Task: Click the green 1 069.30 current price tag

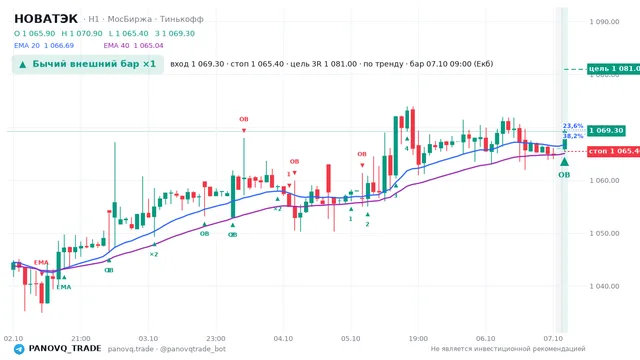Action: [606, 131]
